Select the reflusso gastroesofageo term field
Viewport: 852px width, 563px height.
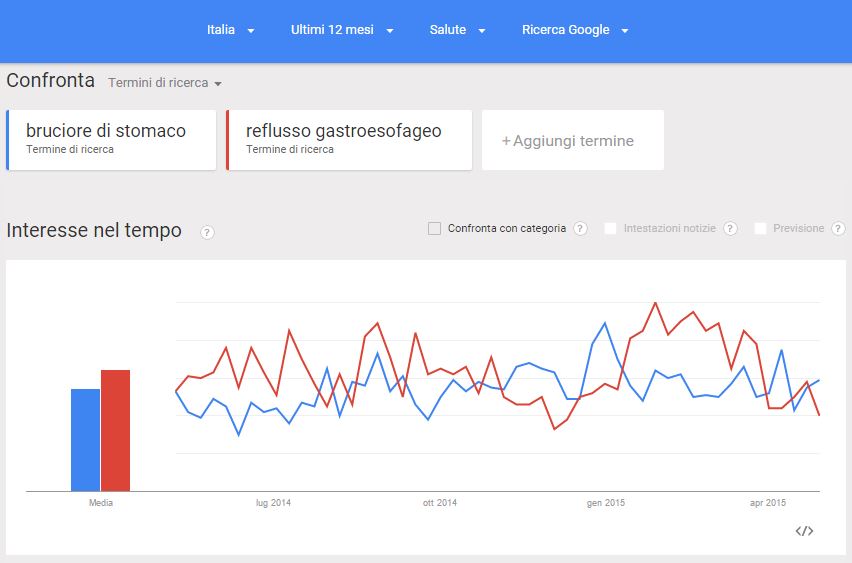(349, 140)
